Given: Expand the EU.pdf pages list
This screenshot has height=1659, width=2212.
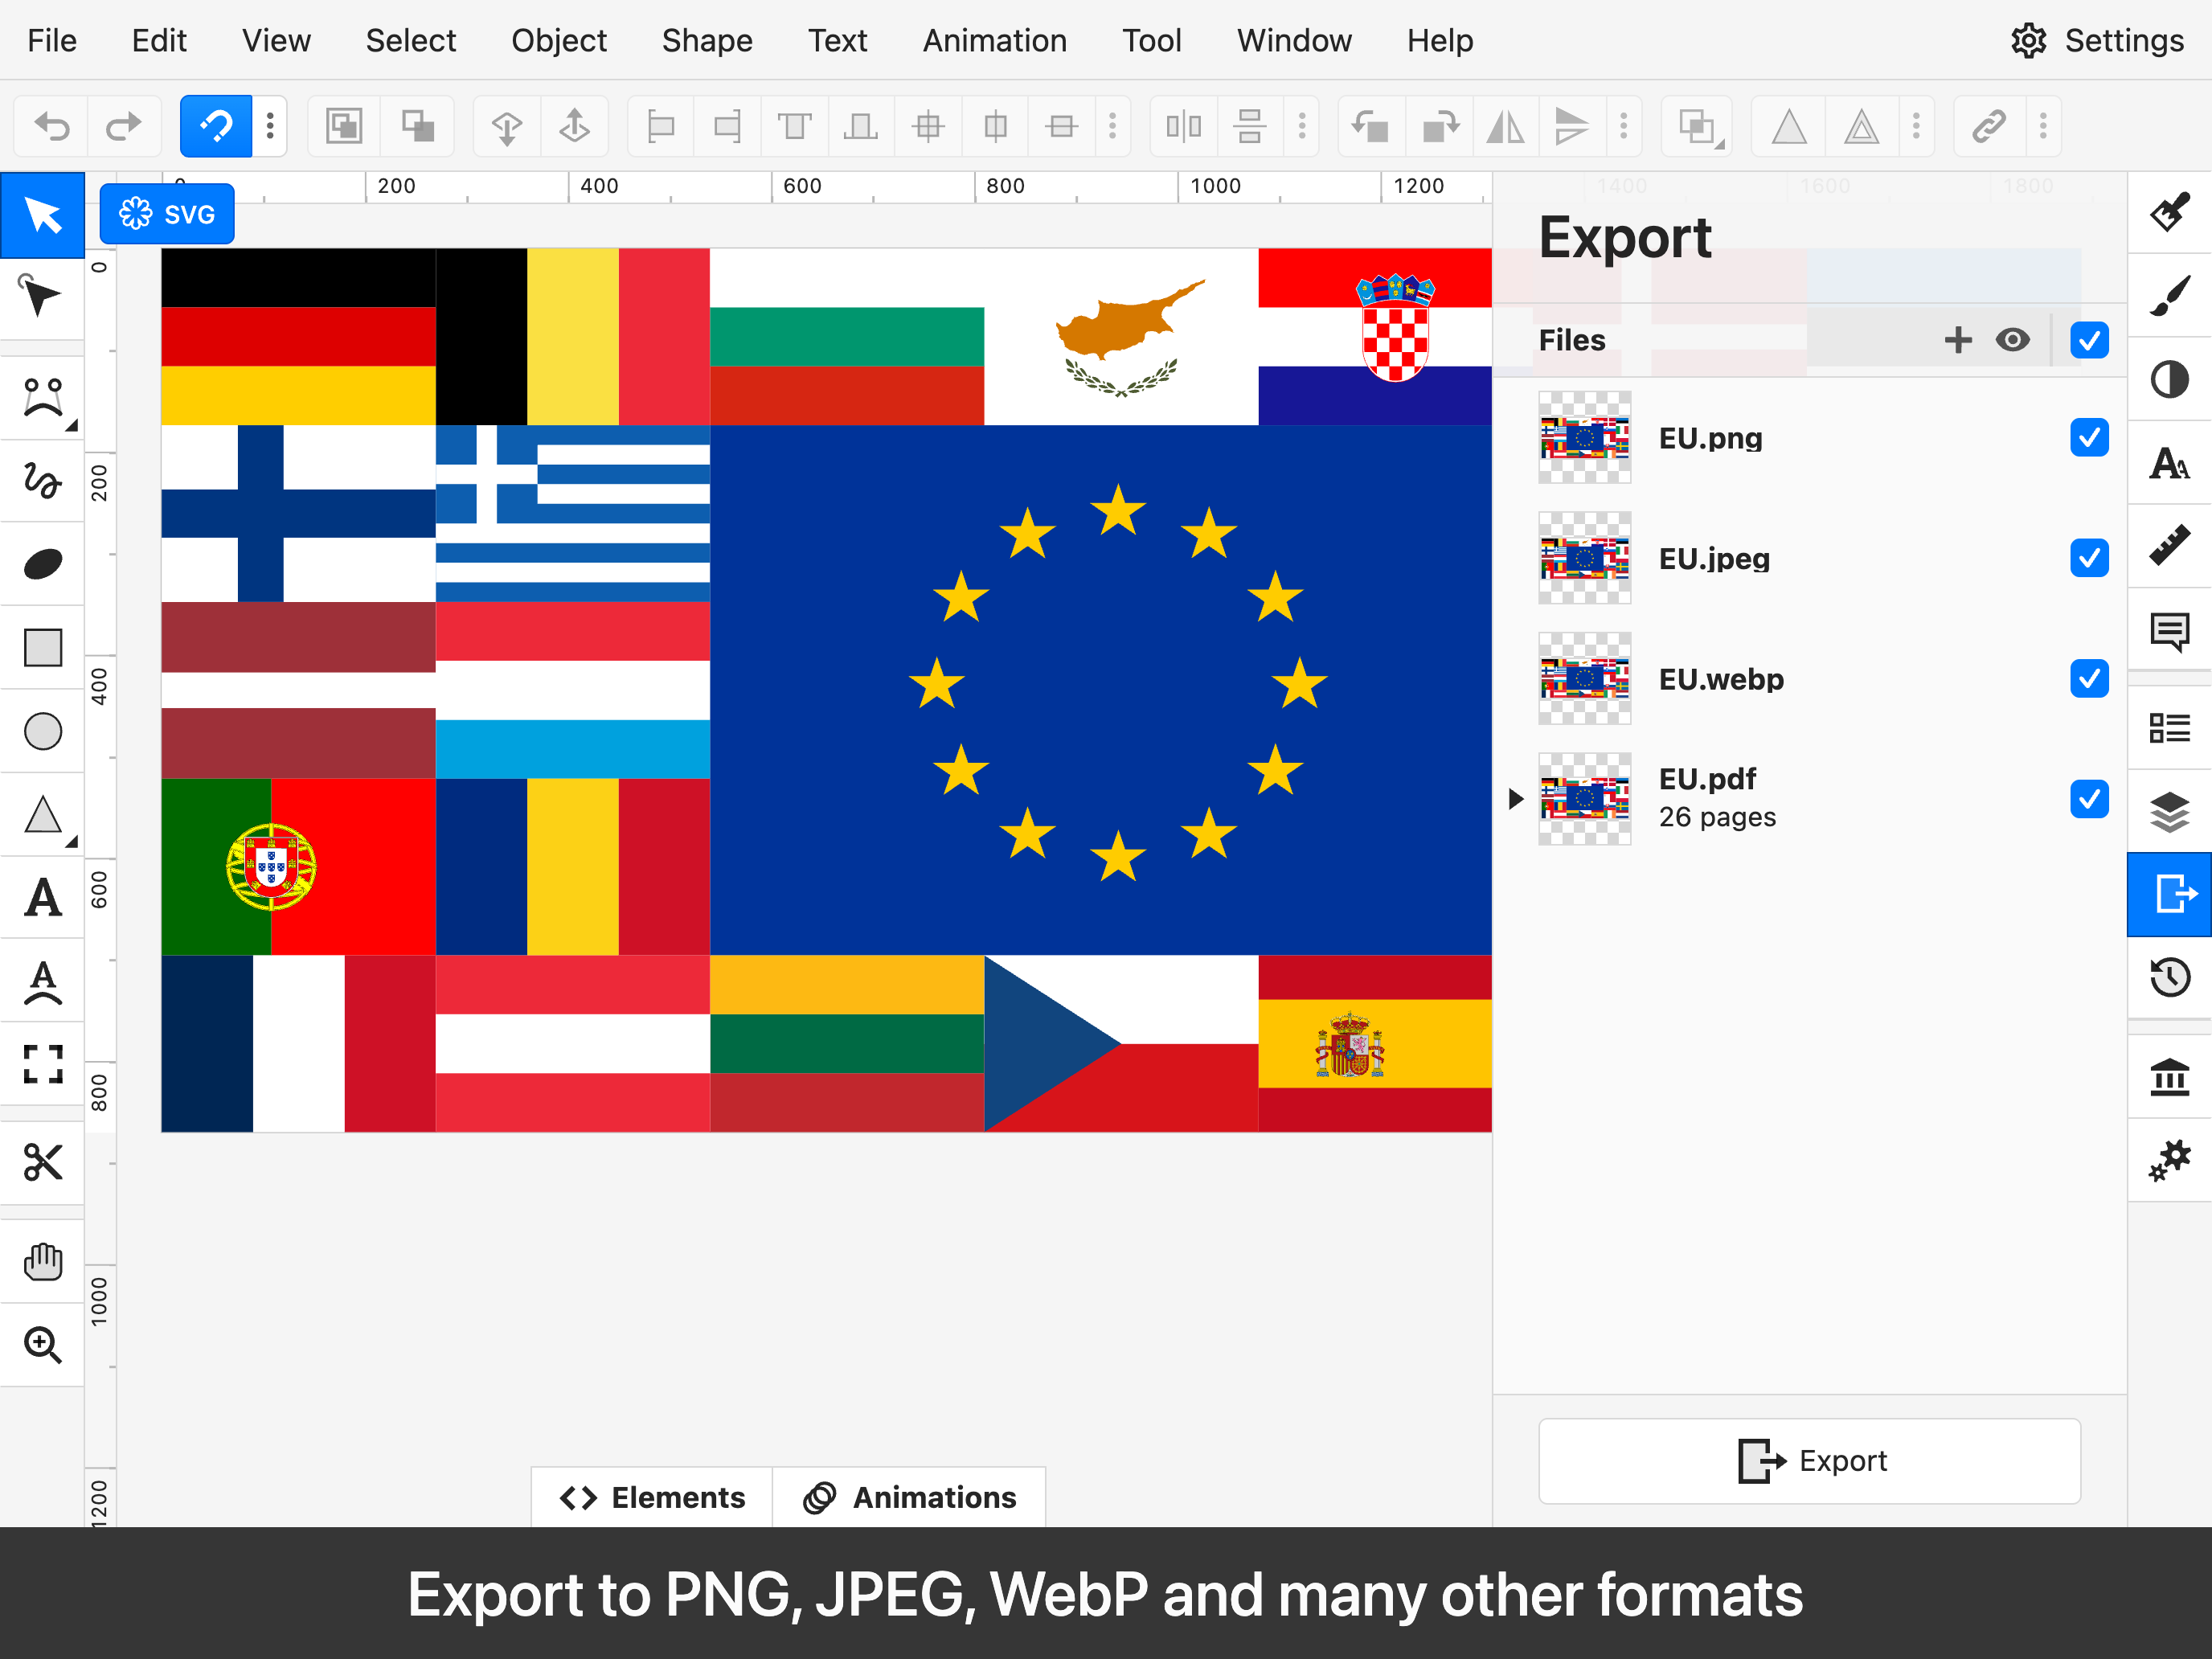Looking at the screenshot, I should (1515, 799).
